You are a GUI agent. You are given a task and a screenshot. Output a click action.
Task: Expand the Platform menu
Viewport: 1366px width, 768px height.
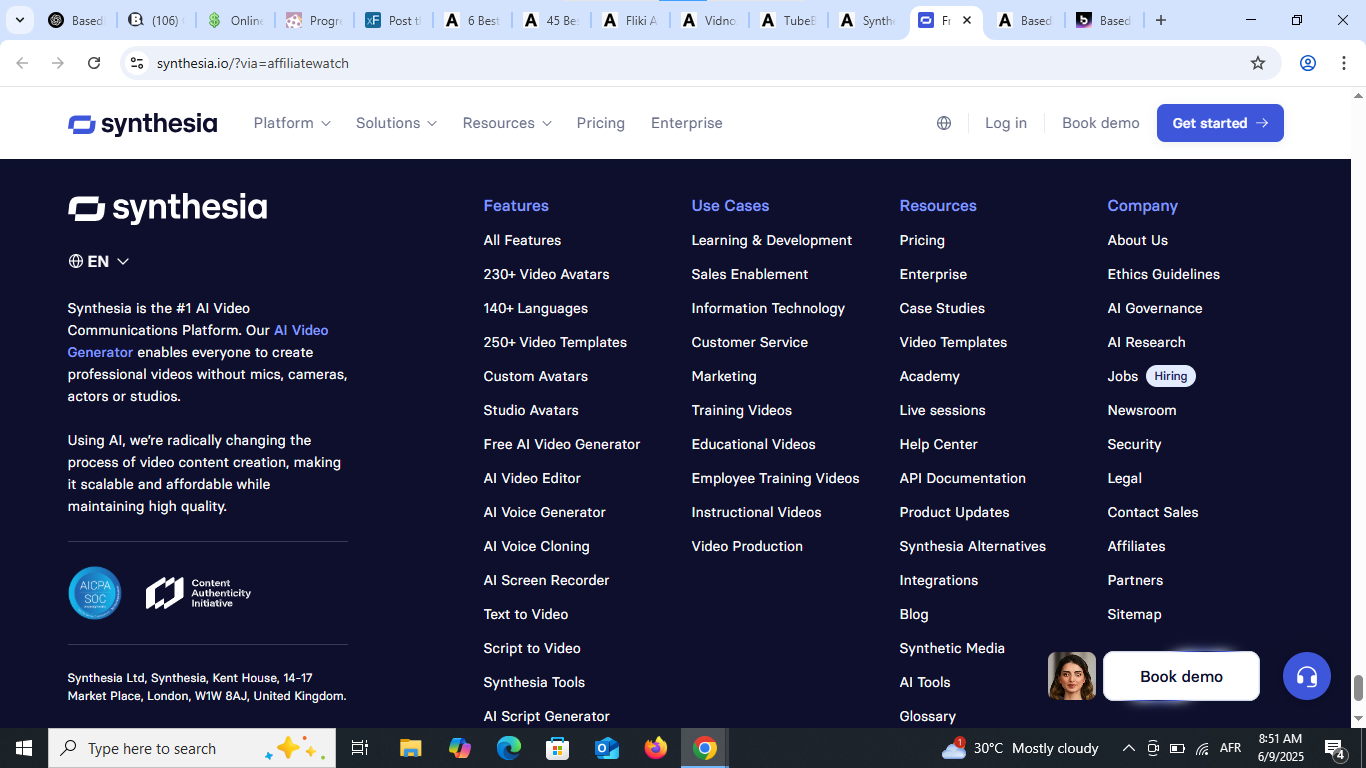(292, 123)
